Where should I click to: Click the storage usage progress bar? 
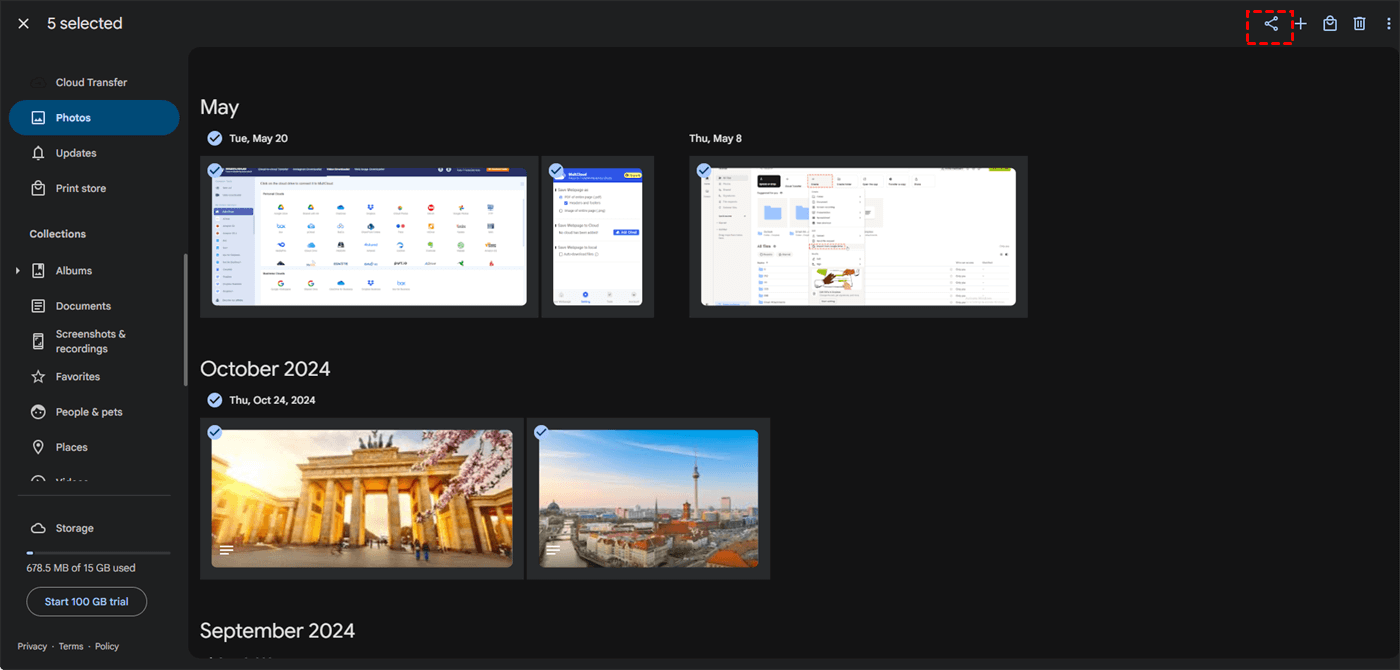pyautogui.click(x=98, y=553)
